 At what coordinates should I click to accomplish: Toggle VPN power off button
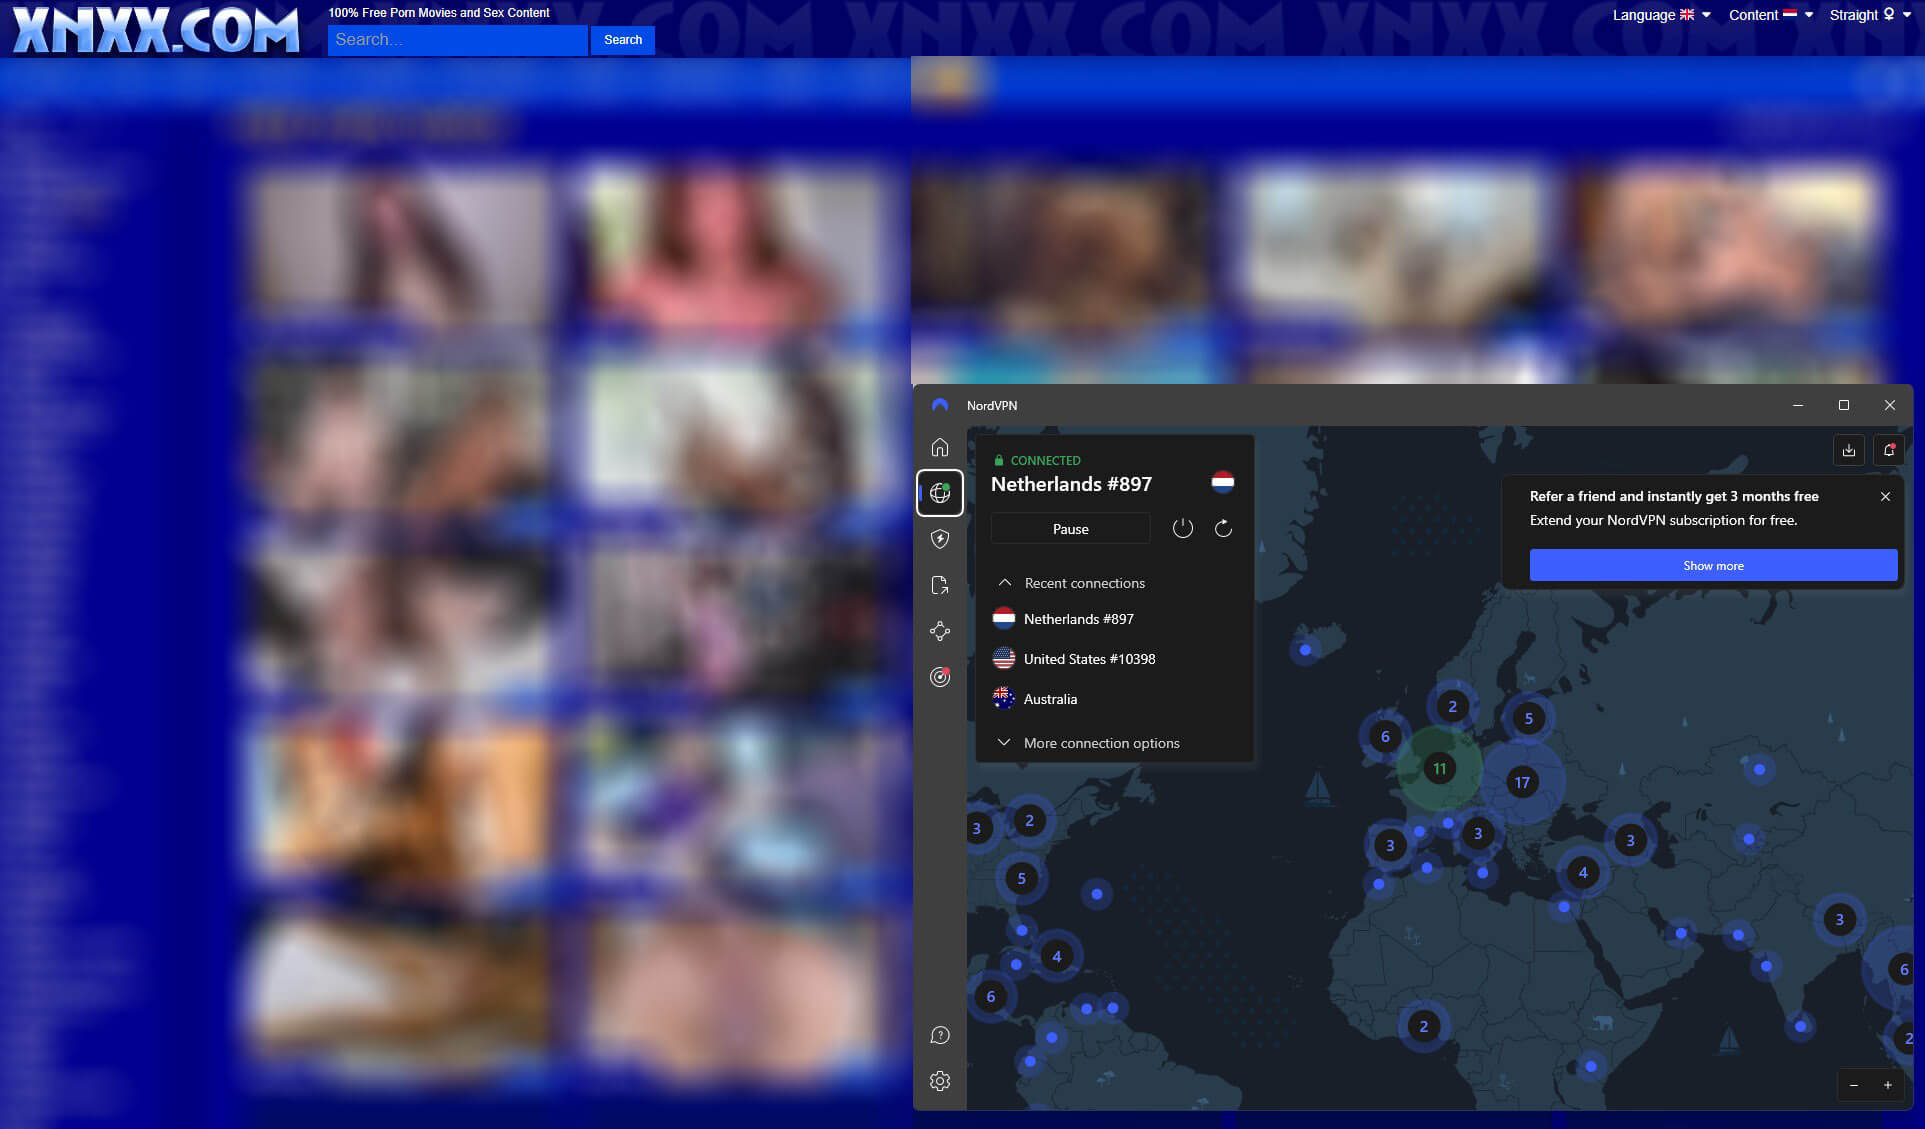pos(1181,528)
